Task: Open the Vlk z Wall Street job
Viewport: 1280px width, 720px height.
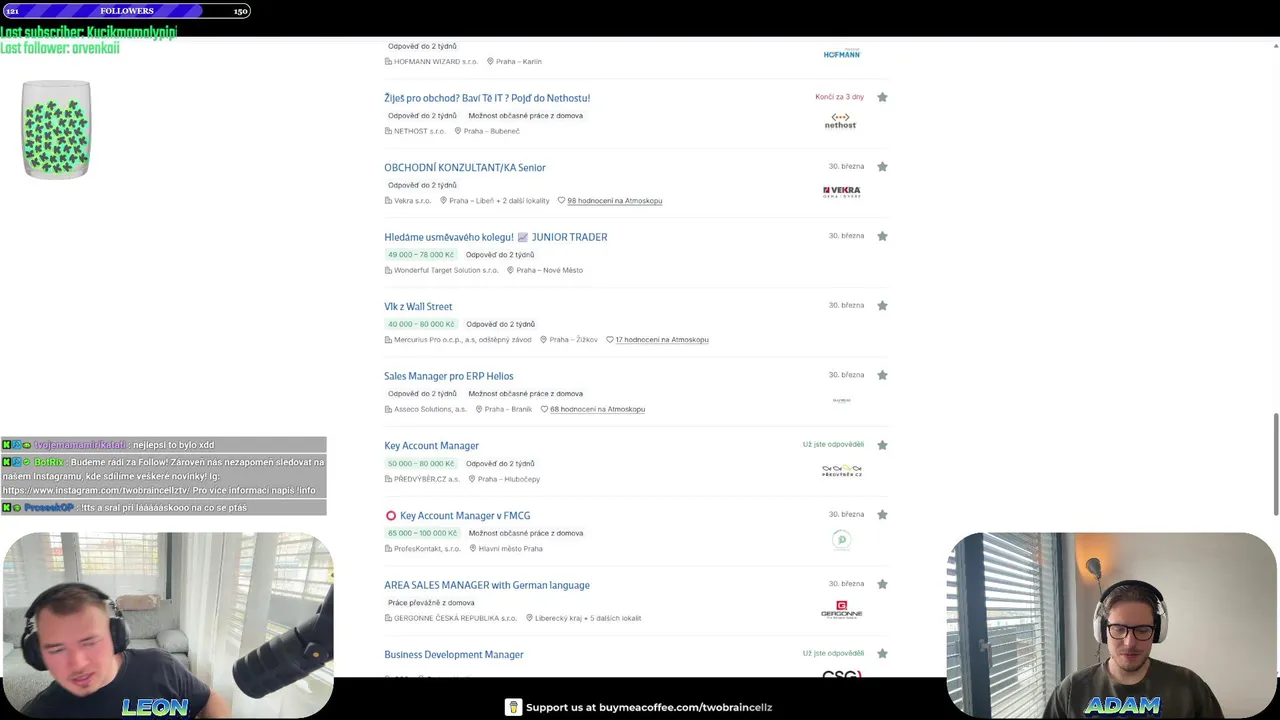Action: tap(418, 307)
